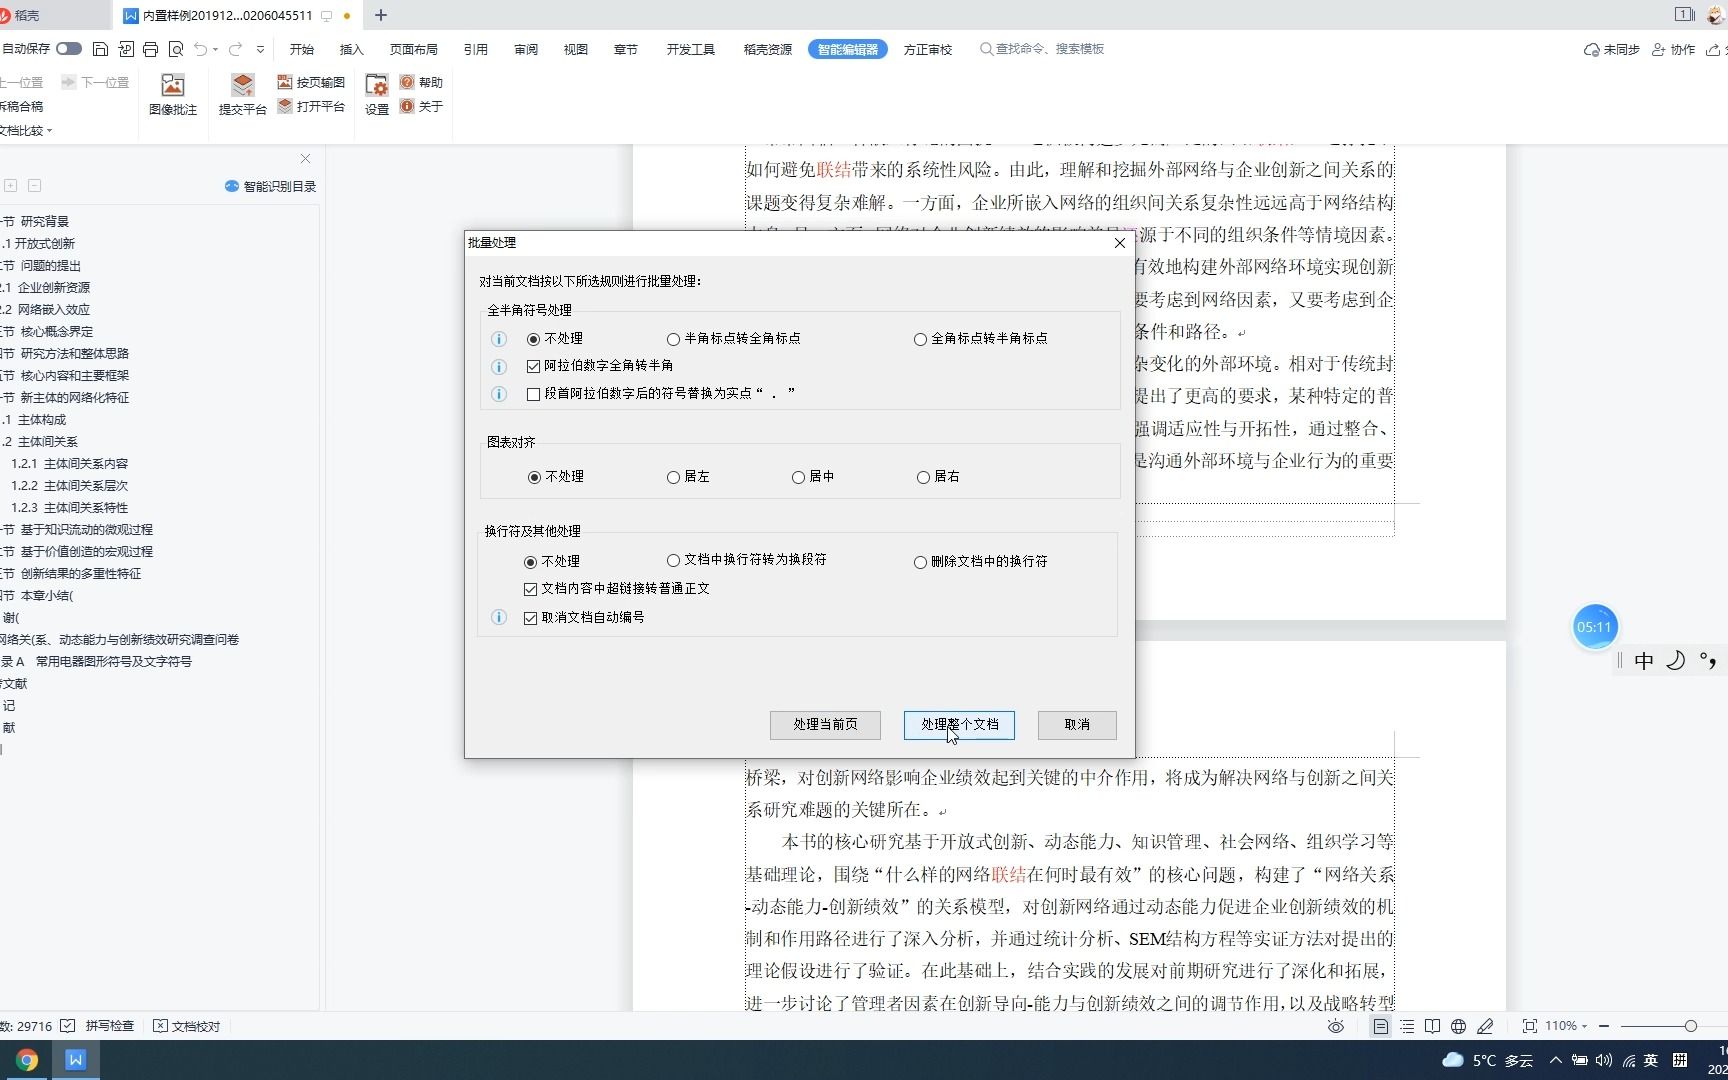Click expand-all plus box in navigation pane
The height and width of the screenshot is (1080, 1728).
(10, 186)
